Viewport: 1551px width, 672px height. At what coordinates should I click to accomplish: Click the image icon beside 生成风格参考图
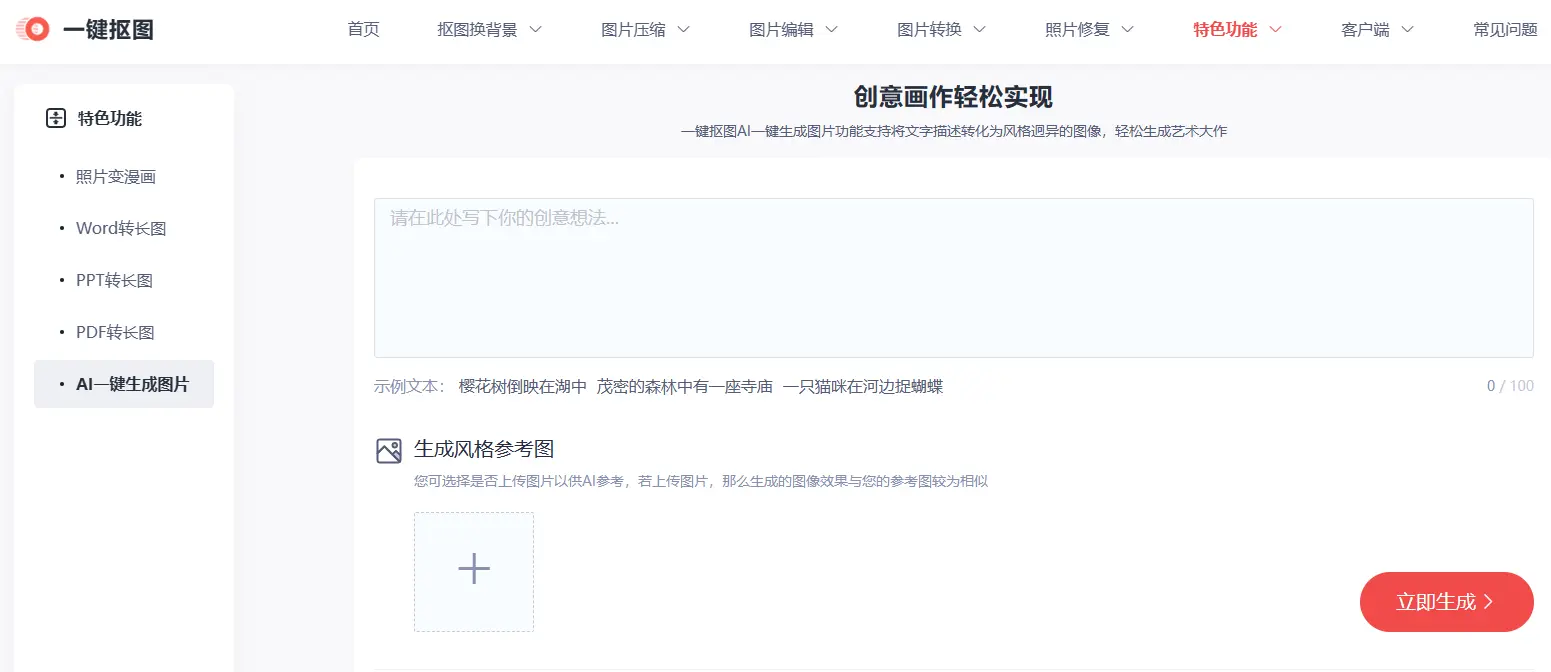click(x=389, y=451)
